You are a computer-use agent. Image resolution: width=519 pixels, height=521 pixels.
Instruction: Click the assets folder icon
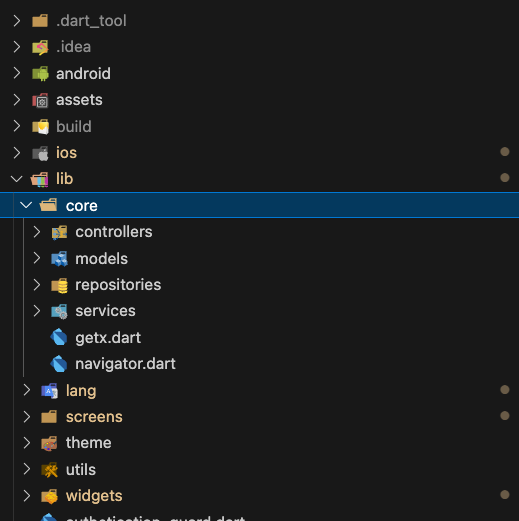click(40, 100)
